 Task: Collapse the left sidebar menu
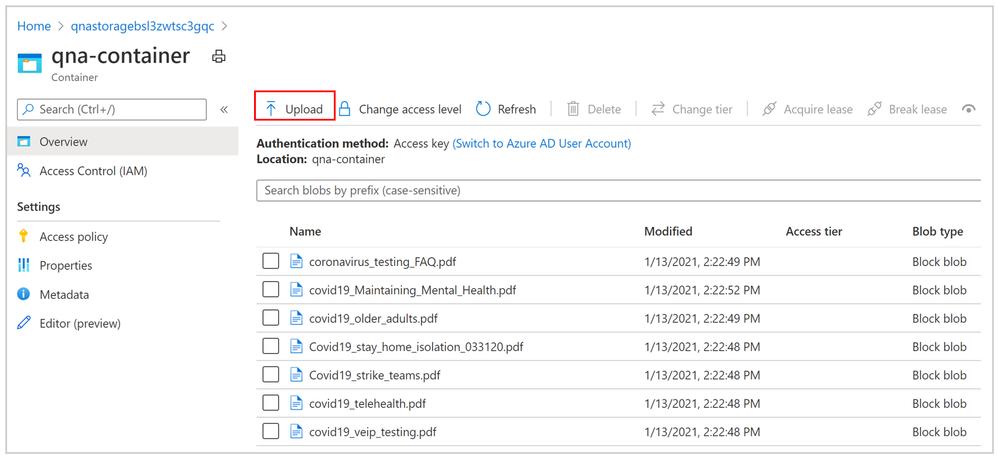pos(224,110)
